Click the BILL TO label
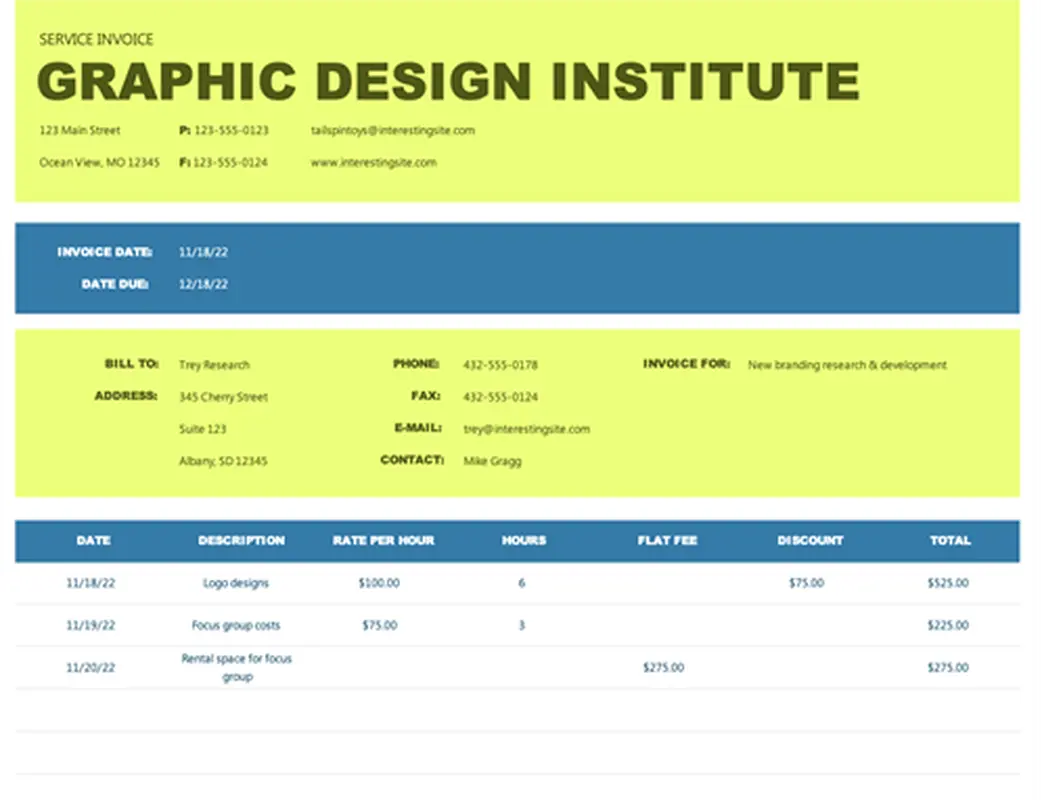 132,363
